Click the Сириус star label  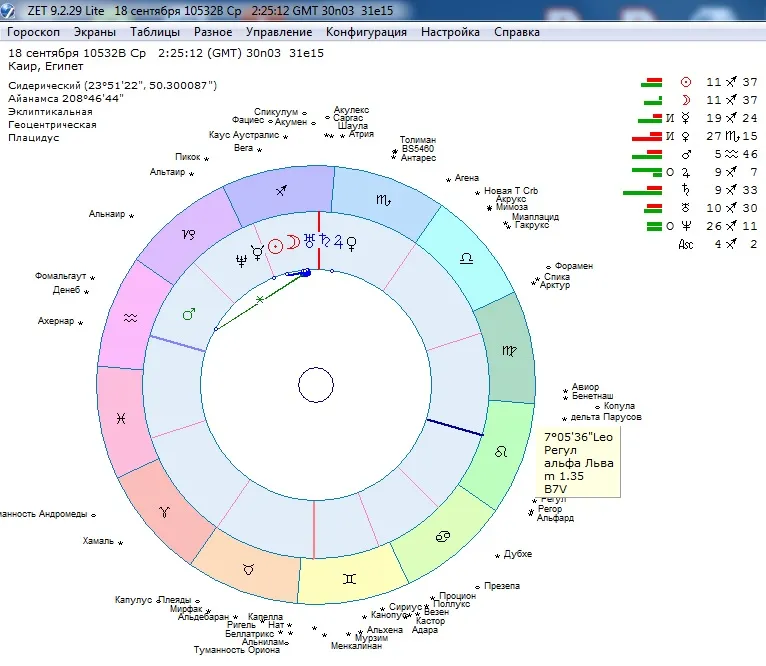click(406, 607)
